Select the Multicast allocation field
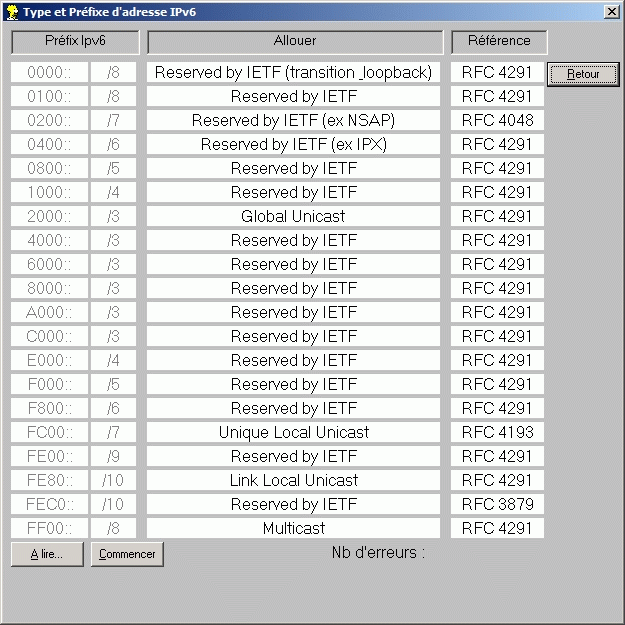 point(293,529)
